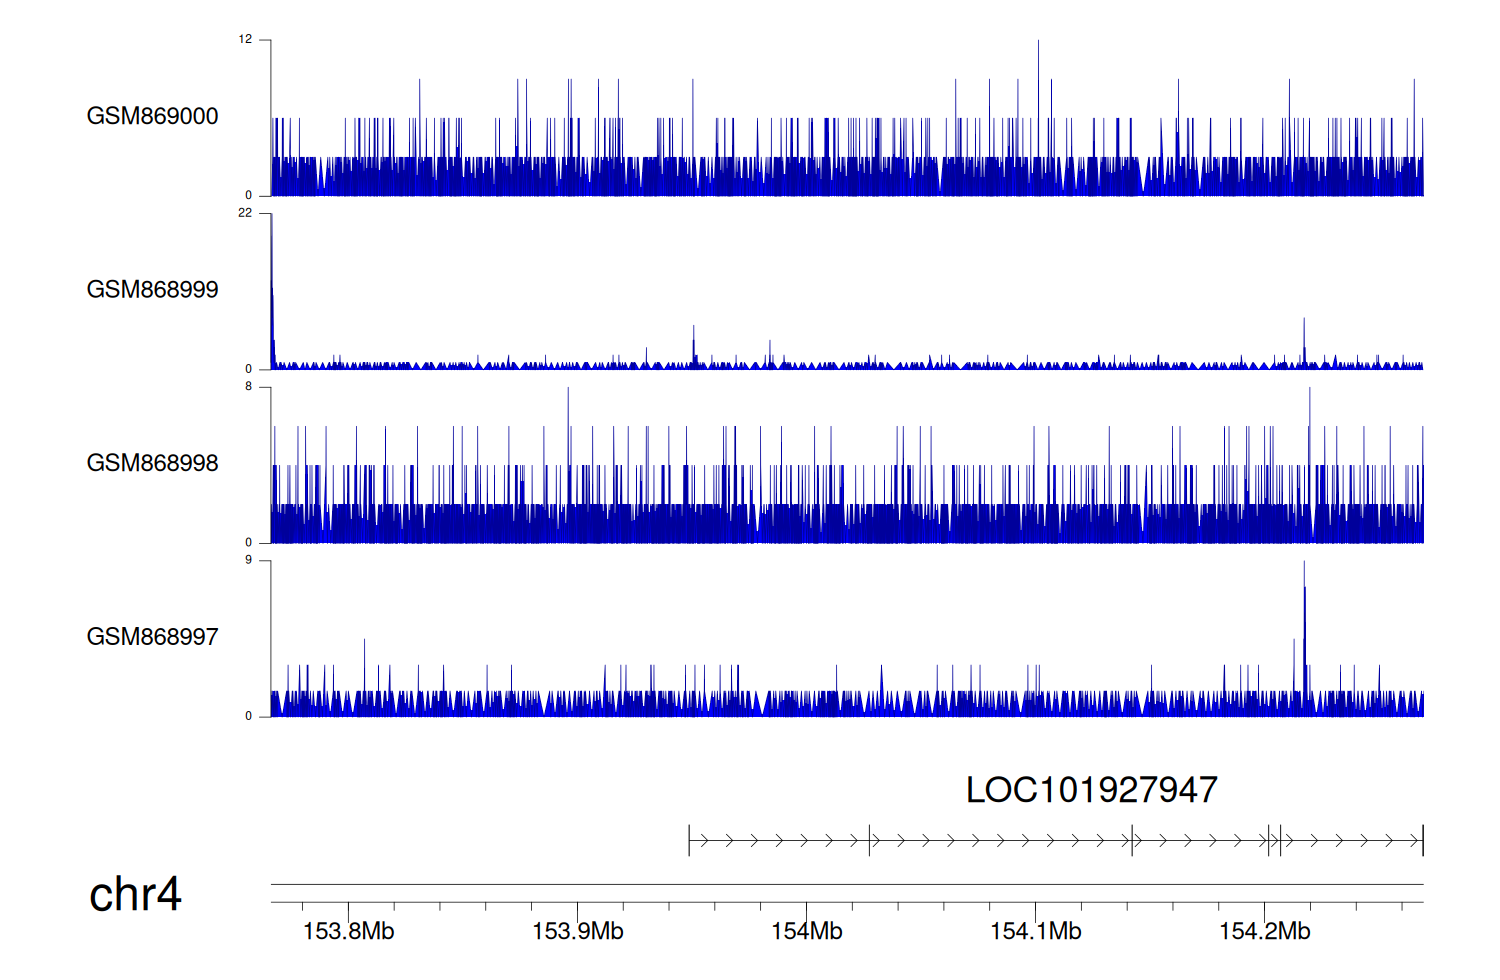Click the y-axis maximum value 22
This screenshot has width=1500, height=980.
pyautogui.click(x=245, y=213)
